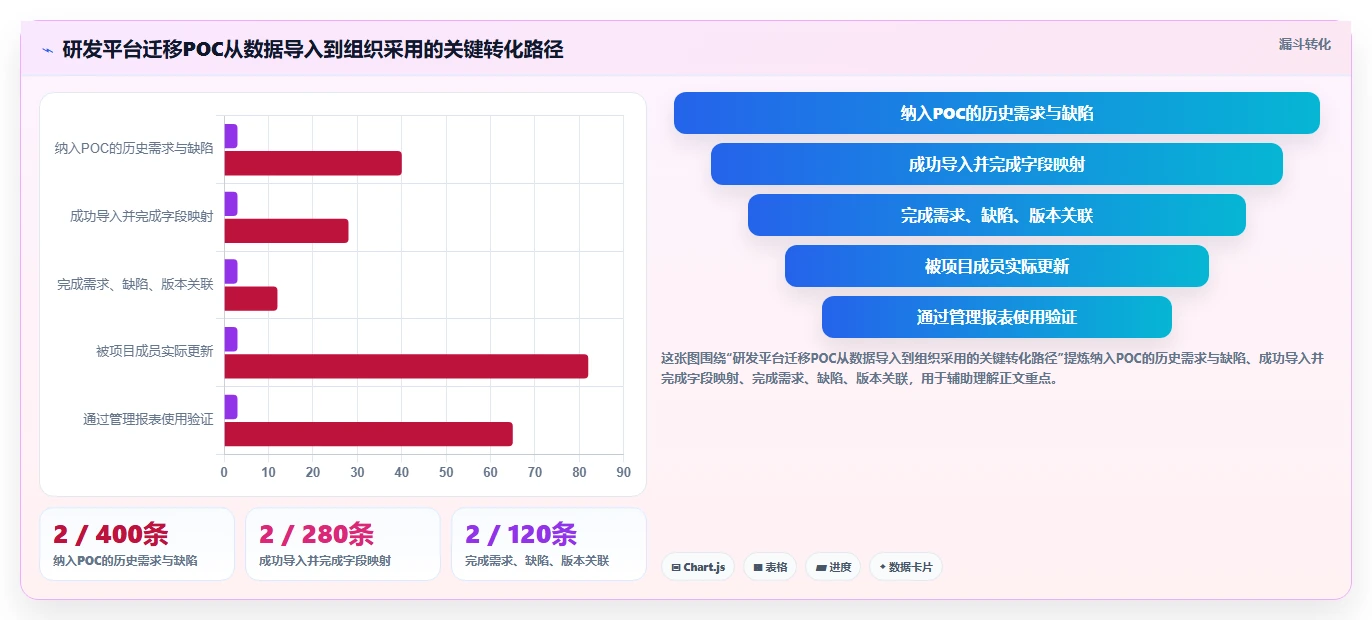
Task: Open the 2 / 280条 stat card
Action: [343, 544]
